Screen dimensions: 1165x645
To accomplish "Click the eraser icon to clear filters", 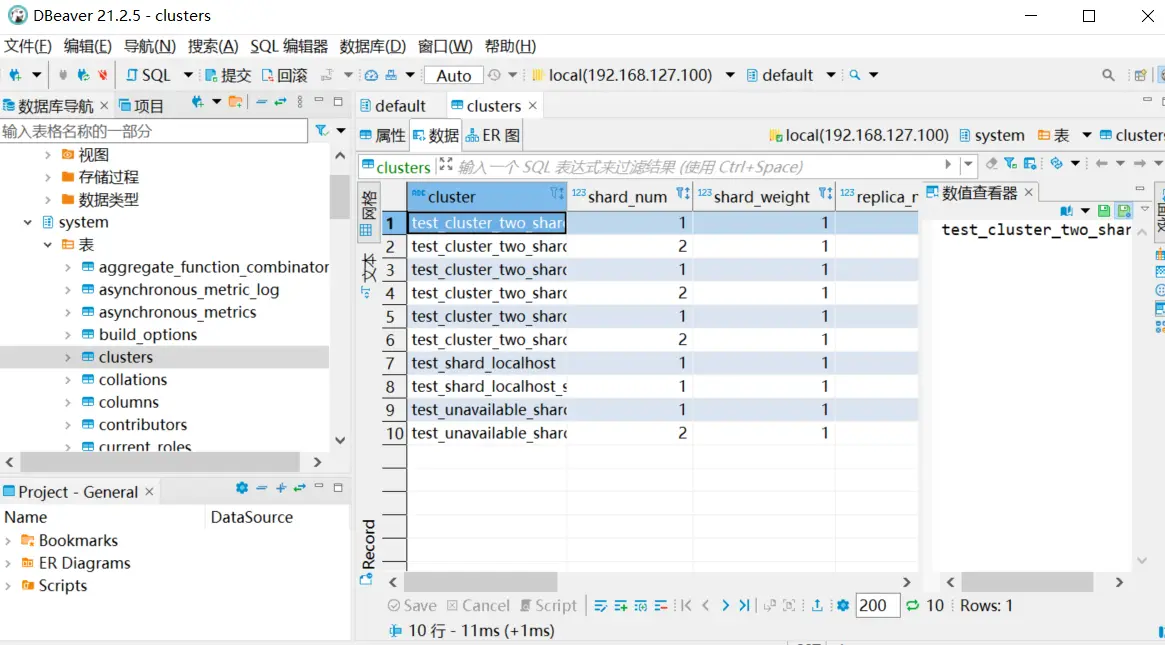I will pyautogui.click(x=991, y=163).
